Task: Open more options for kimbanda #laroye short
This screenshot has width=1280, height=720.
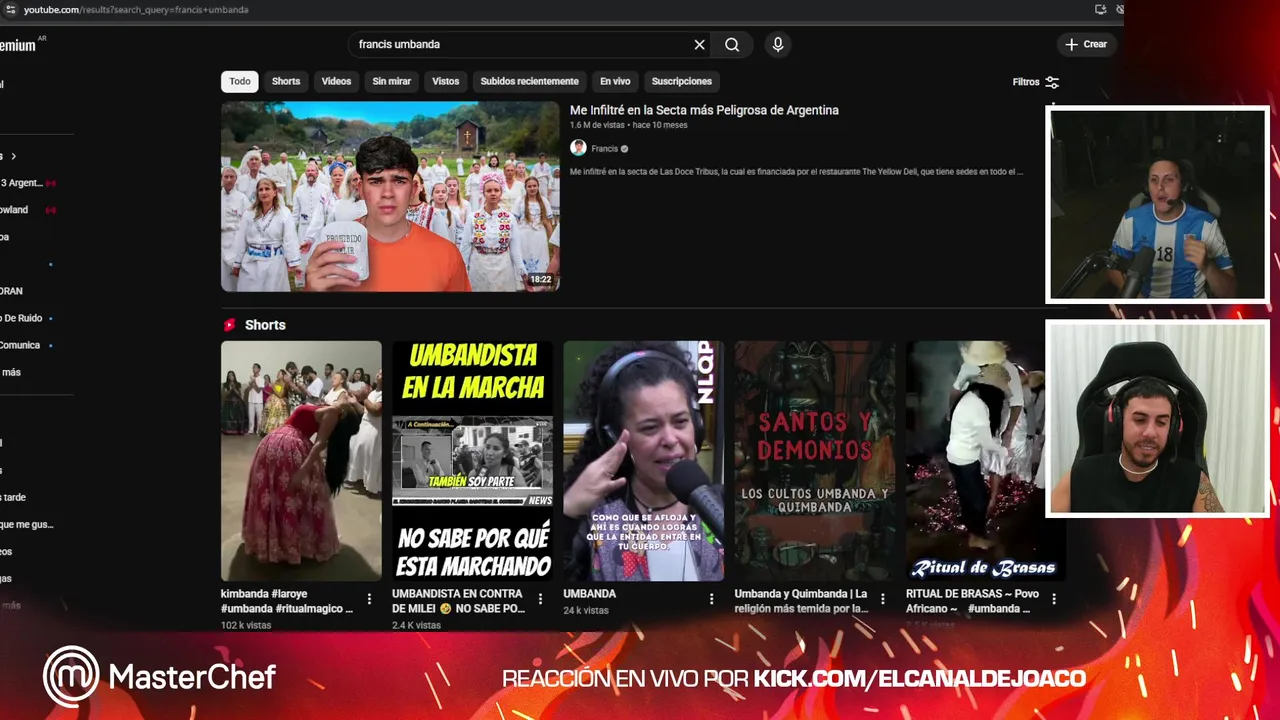Action: [x=369, y=599]
